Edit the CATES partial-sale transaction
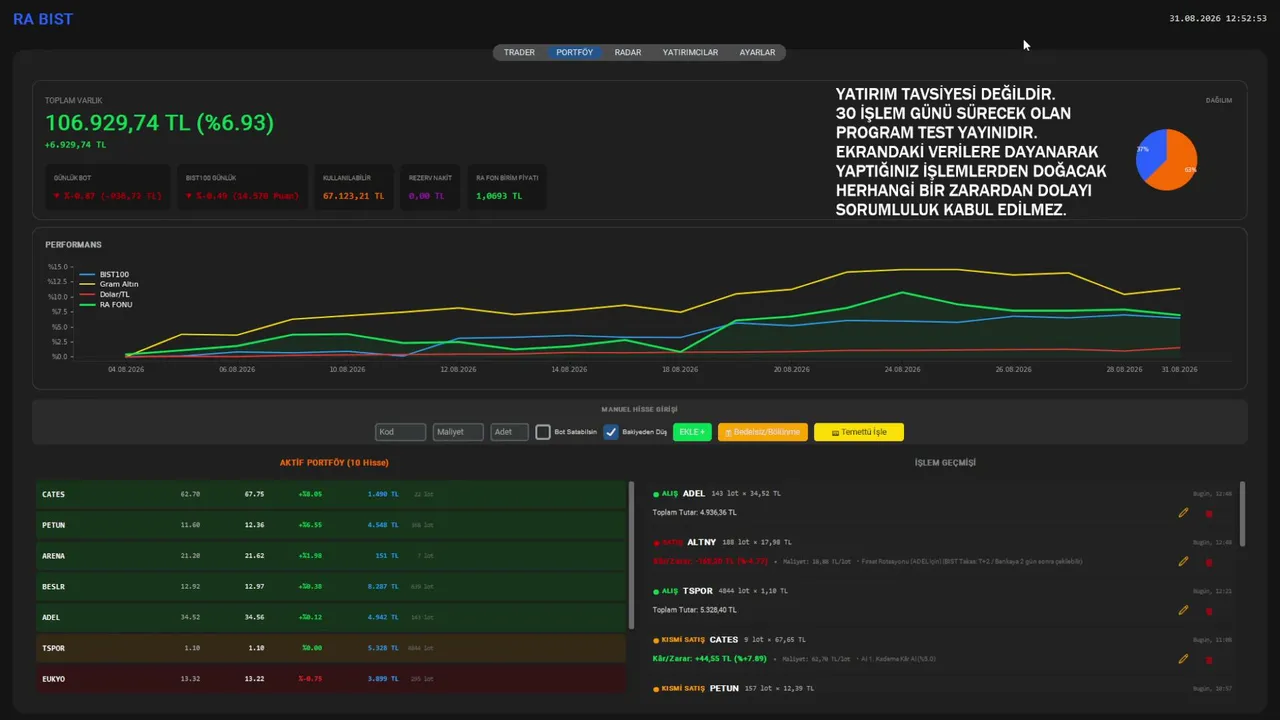 [x=1184, y=659]
